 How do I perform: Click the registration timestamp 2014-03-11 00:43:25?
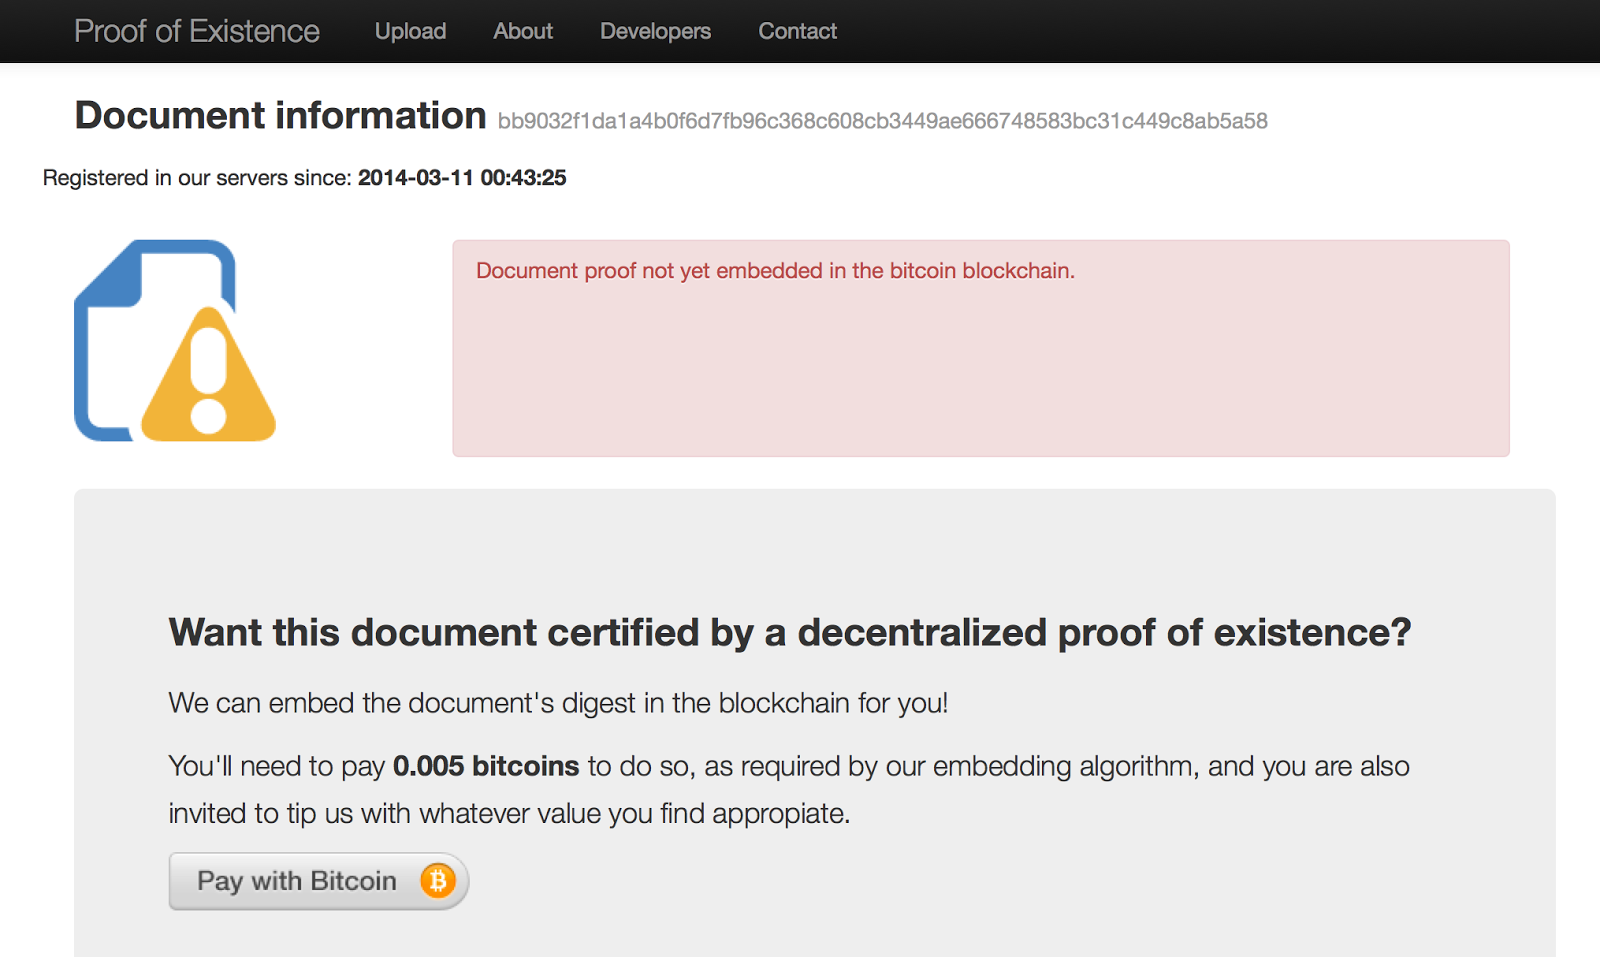tap(462, 178)
